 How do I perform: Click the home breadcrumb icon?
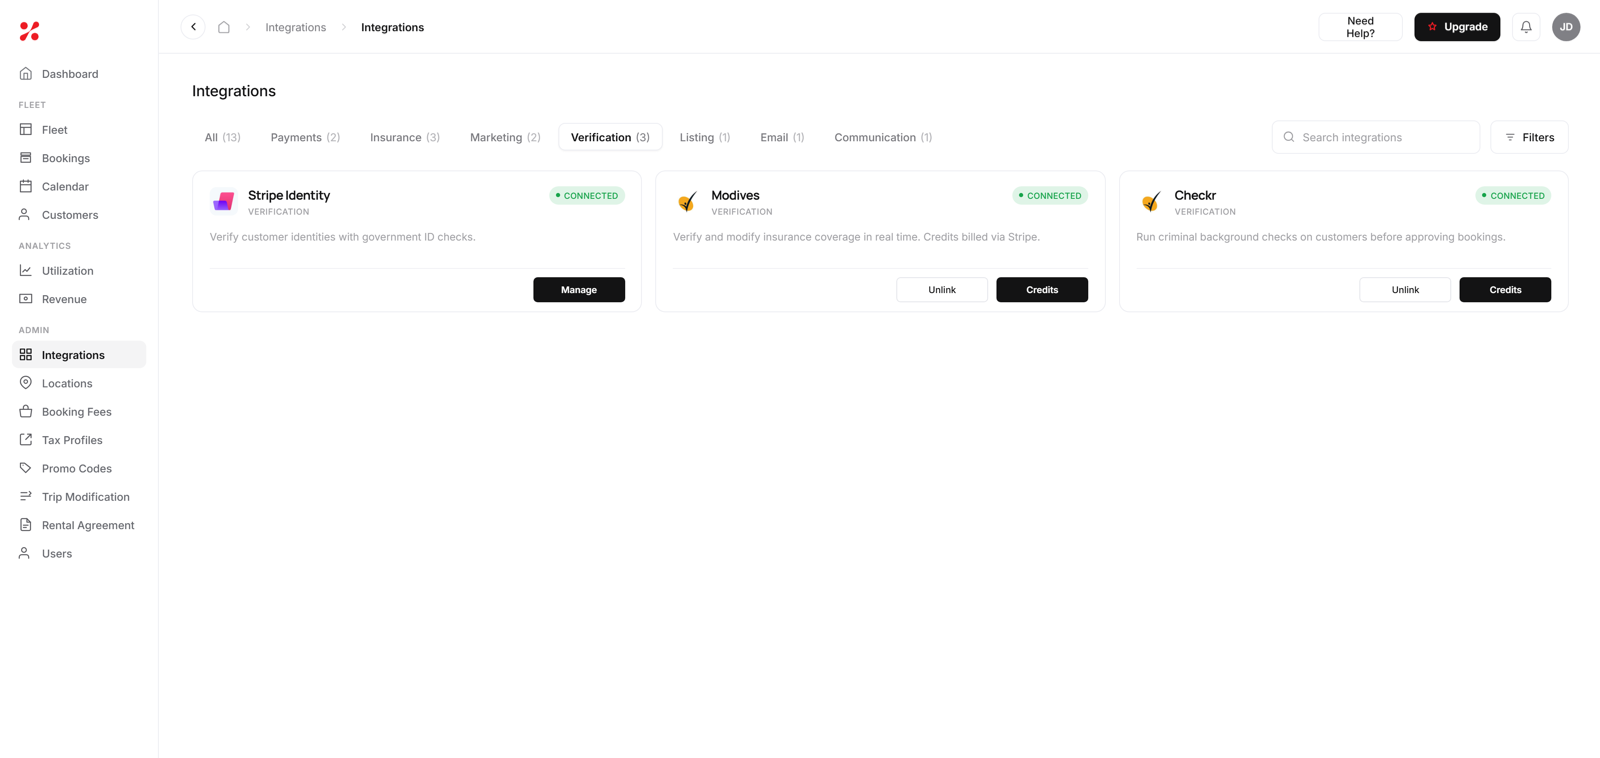pos(224,27)
